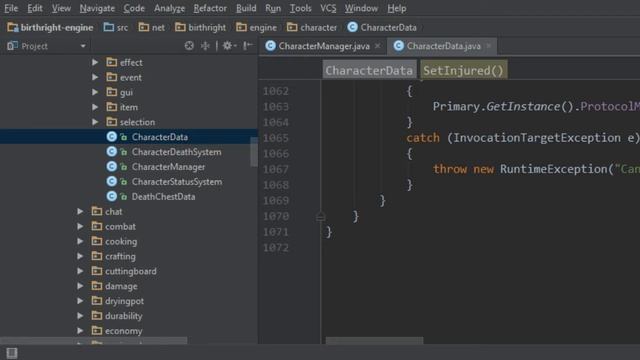Click the Hide project panel icon
Screen dimensions: 640x360
point(248,46)
